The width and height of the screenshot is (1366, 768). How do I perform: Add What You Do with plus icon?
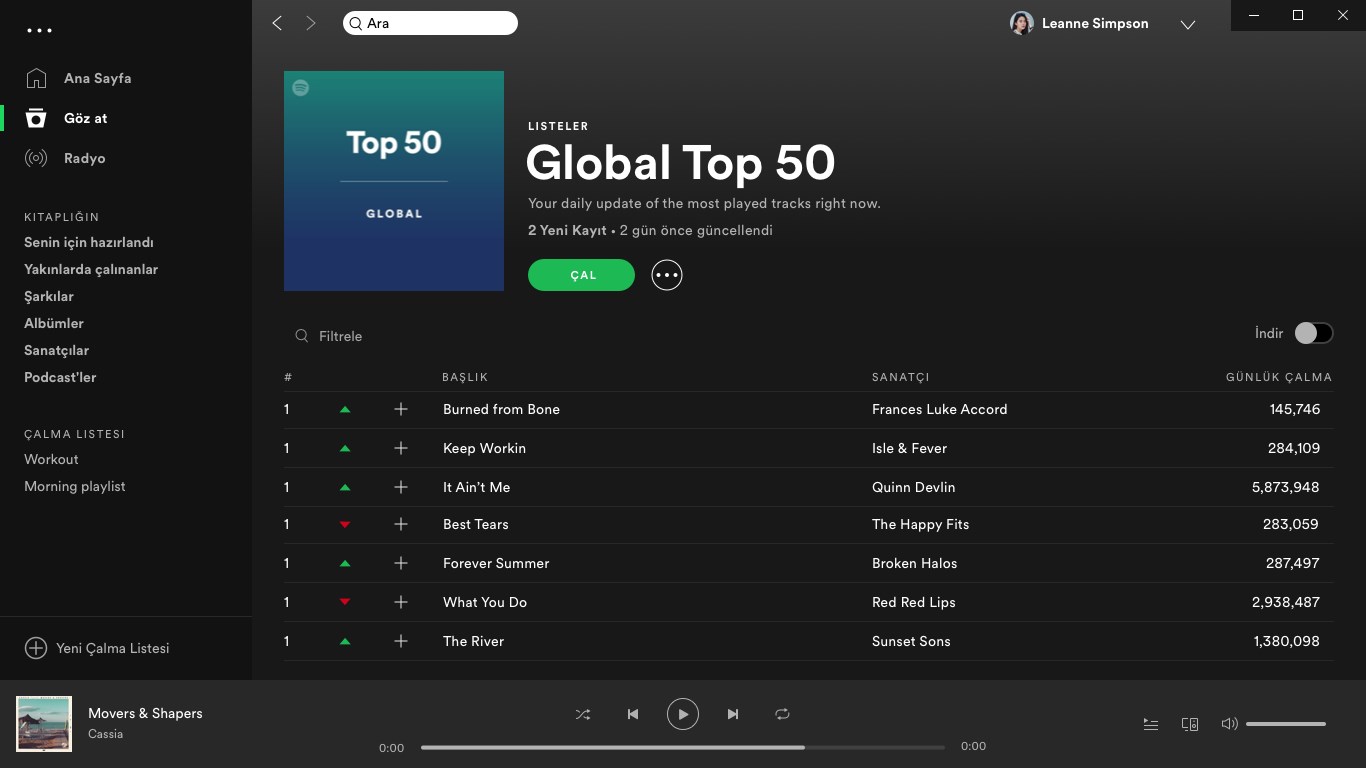(x=401, y=602)
